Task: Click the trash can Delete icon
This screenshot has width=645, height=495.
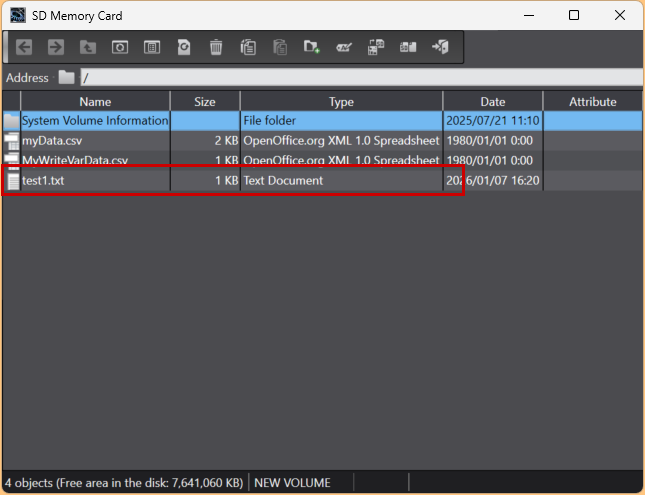Action: [216, 47]
